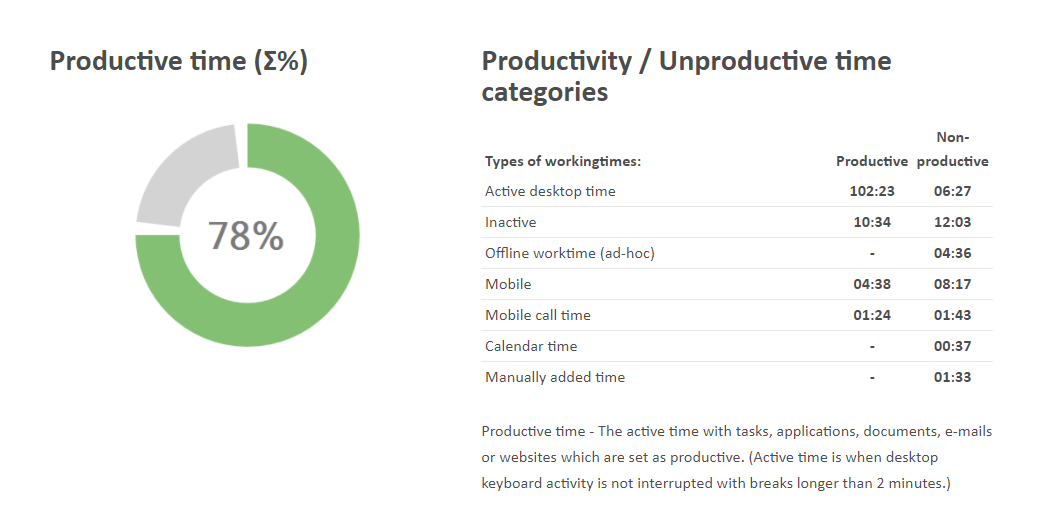1061x526 pixels.
Task: Select the "Active desktop time" row label
Action: pos(550,191)
